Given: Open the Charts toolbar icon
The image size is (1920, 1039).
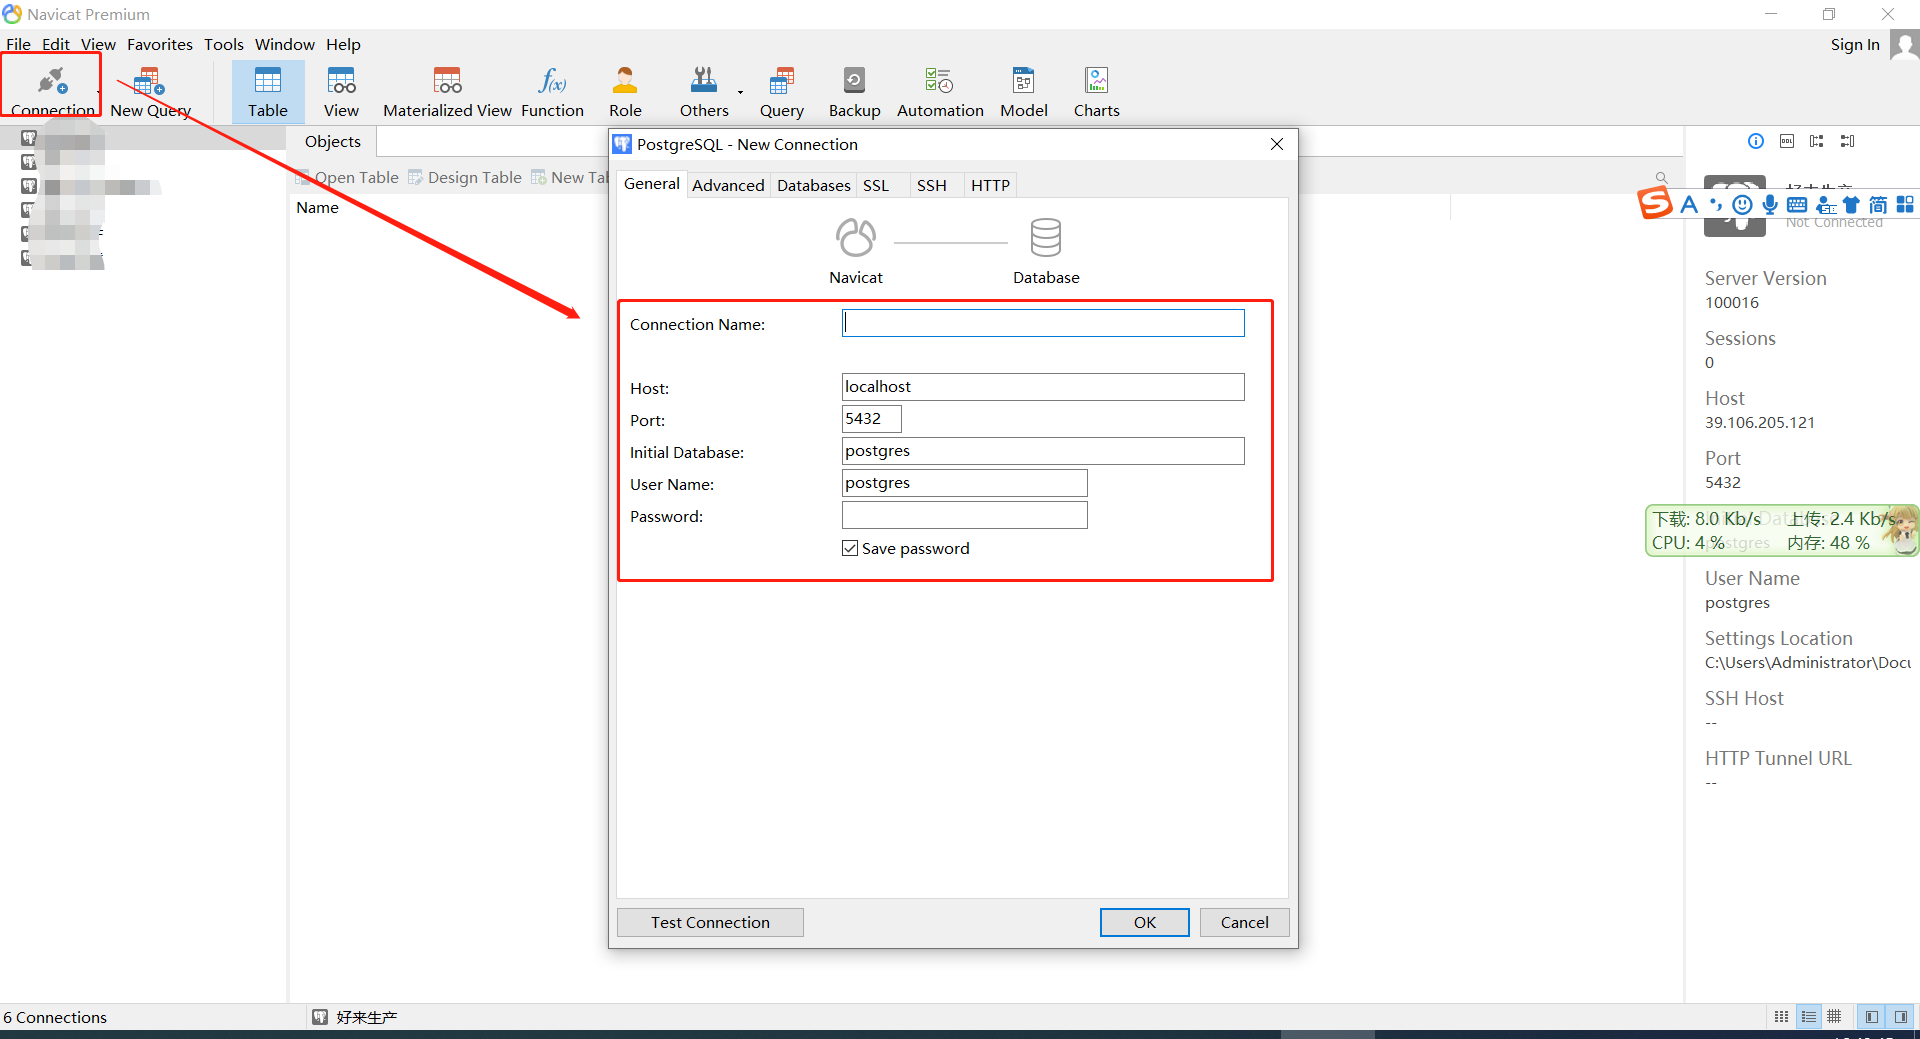Looking at the screenshot, I should 1096,90.
